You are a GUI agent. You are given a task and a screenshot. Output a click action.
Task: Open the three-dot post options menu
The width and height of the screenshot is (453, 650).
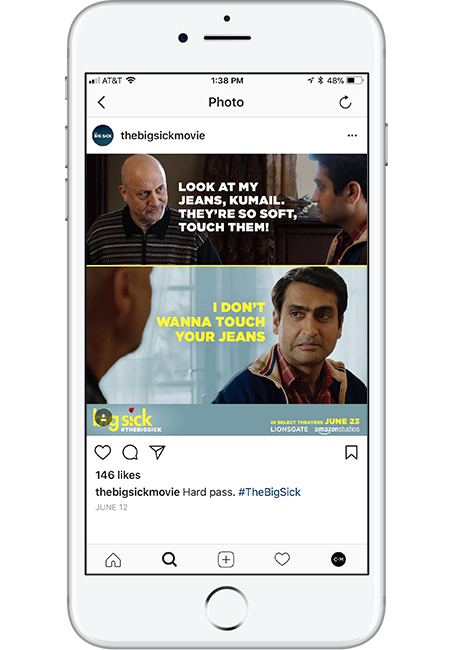point(352,135)
